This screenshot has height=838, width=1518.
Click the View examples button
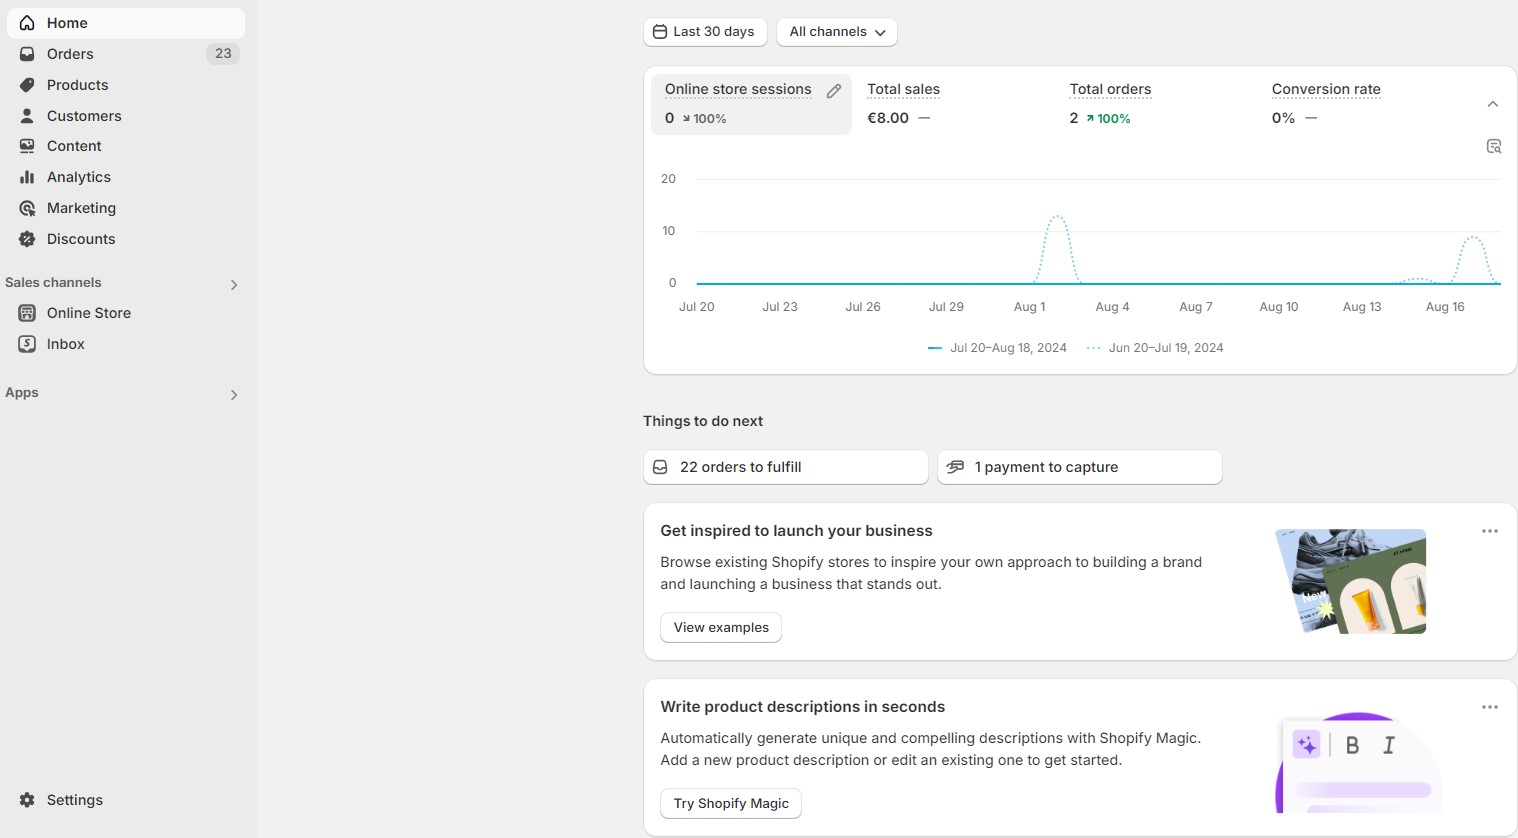(720, 627)
